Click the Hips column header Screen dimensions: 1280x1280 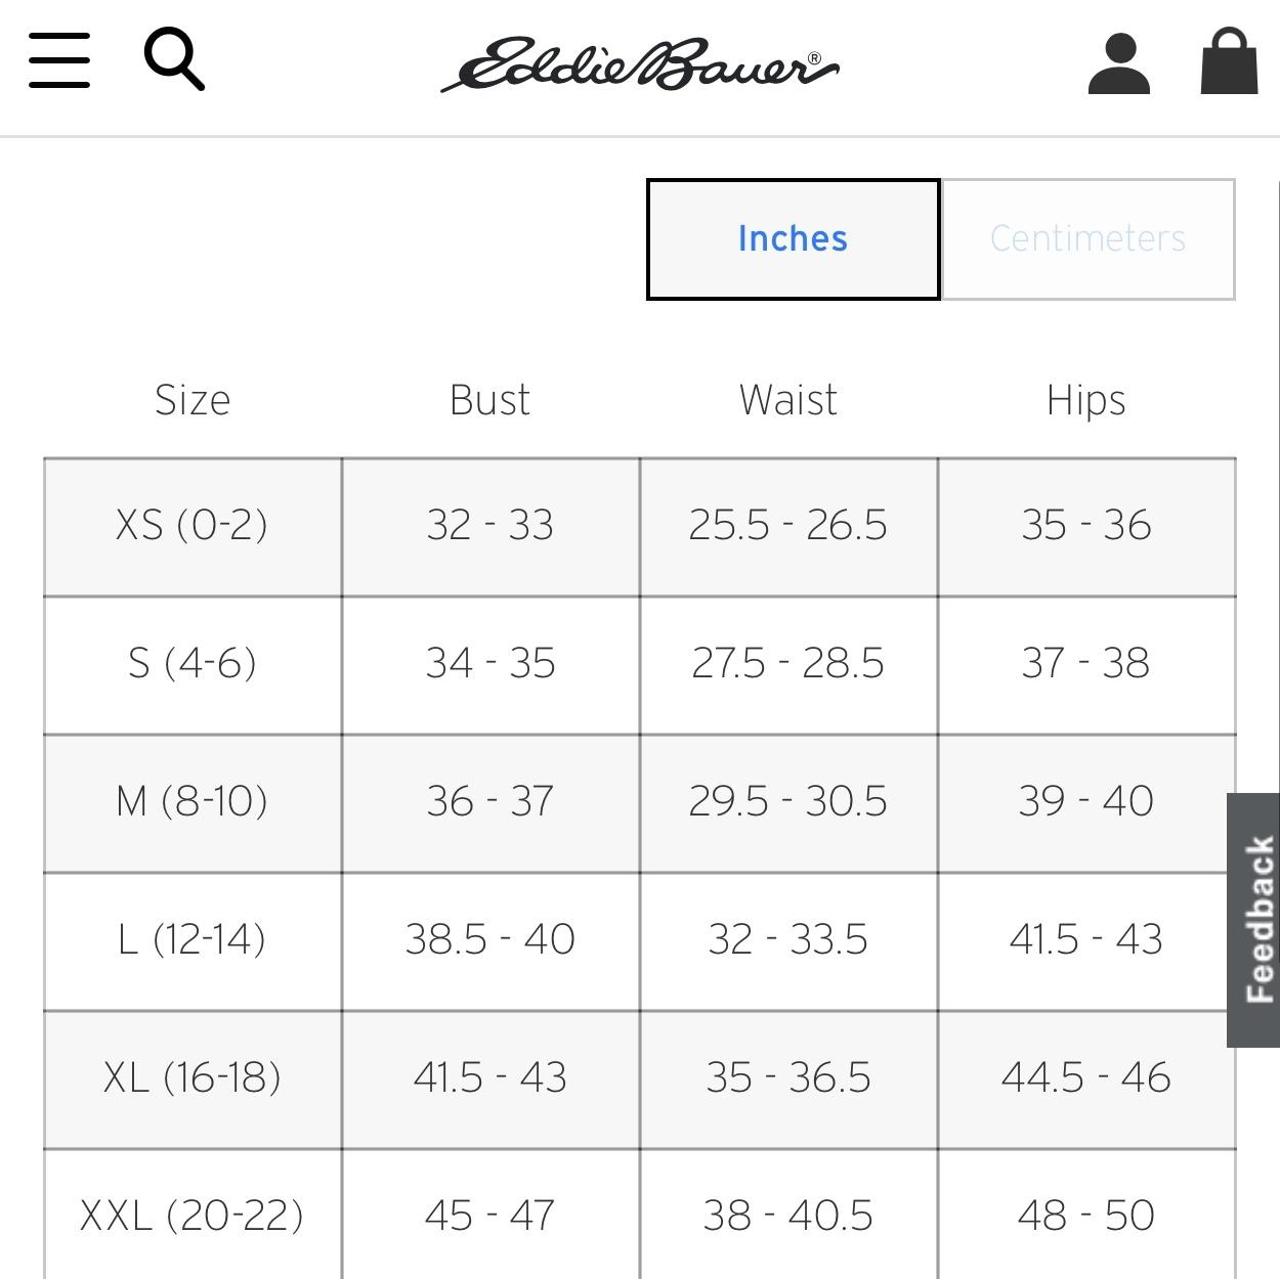point(1086,400)
